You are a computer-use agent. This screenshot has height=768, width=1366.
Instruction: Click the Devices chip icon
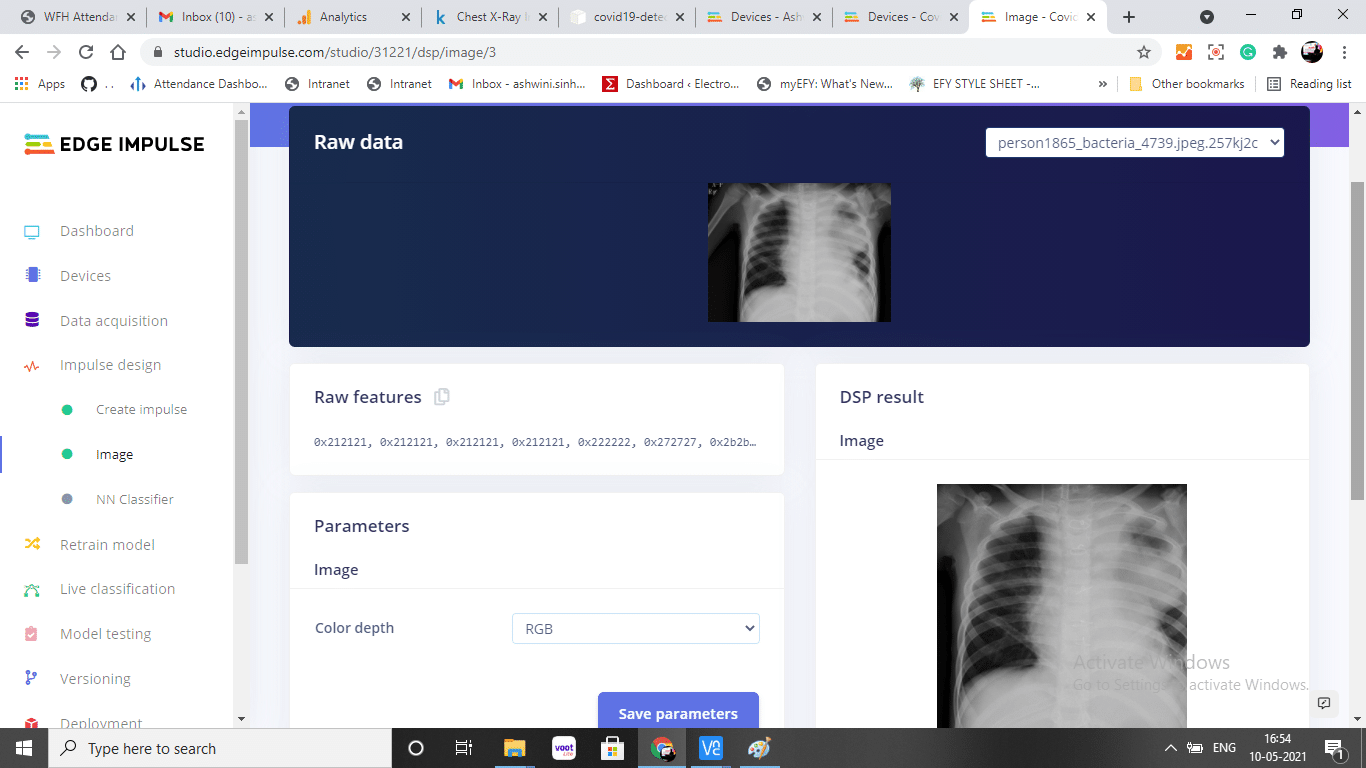pos(32,276)
